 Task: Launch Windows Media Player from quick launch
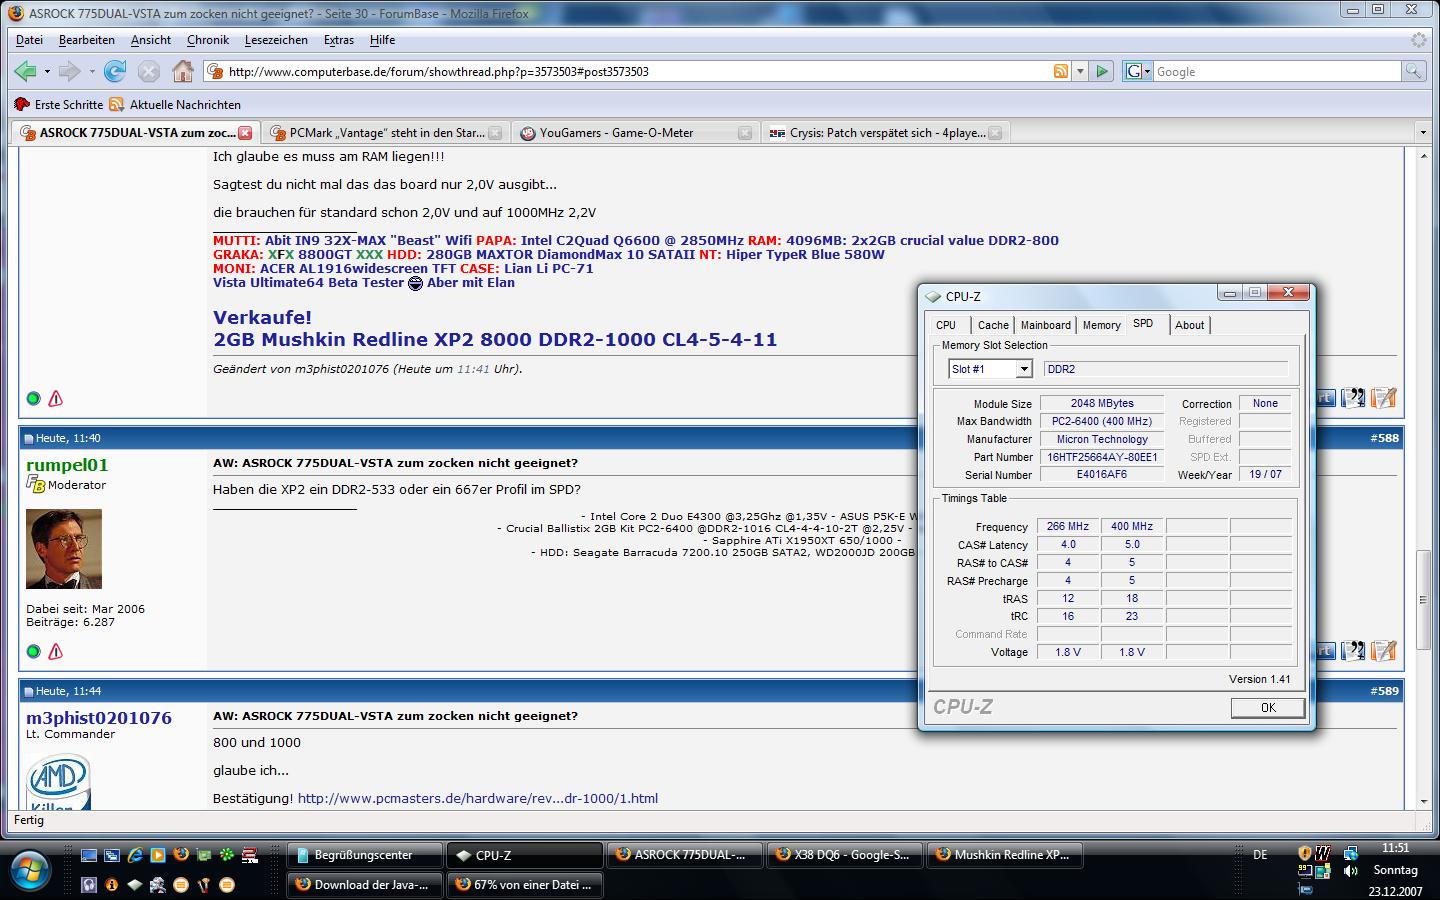coord(158,855)
